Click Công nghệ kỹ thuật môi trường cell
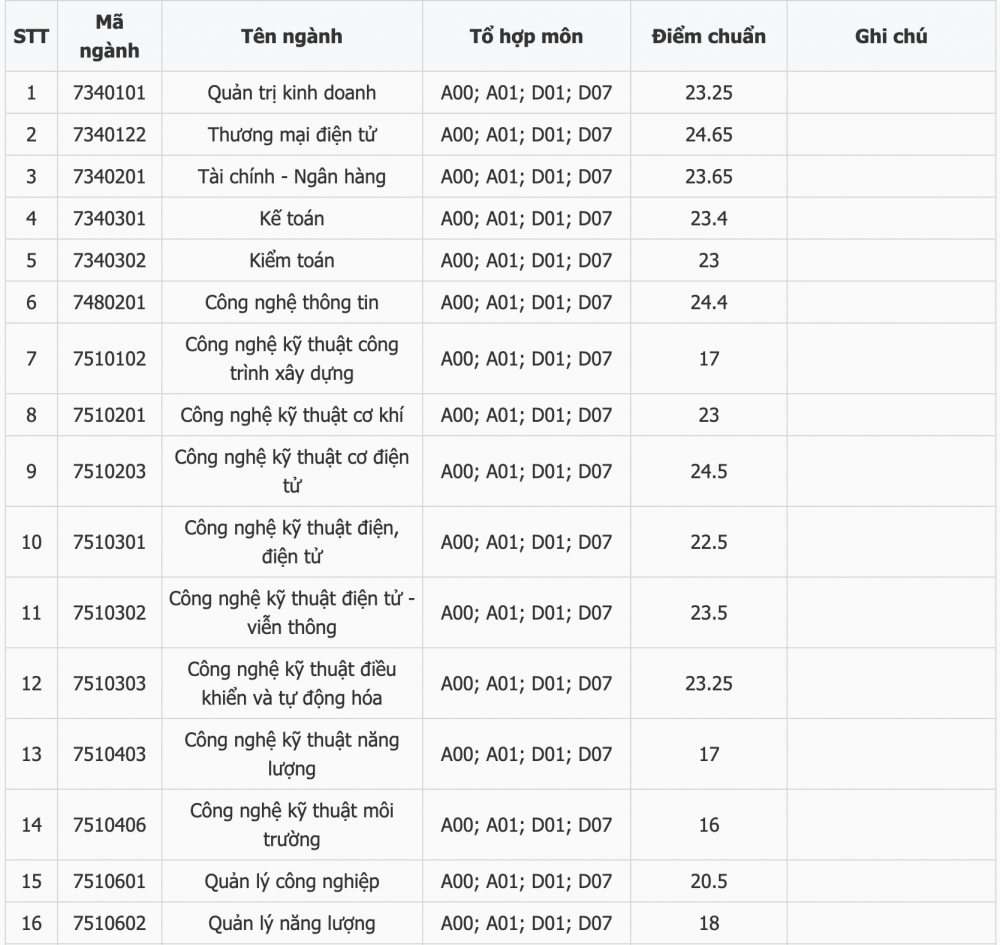Viewport: 1000px width, 945px height. 291,824
